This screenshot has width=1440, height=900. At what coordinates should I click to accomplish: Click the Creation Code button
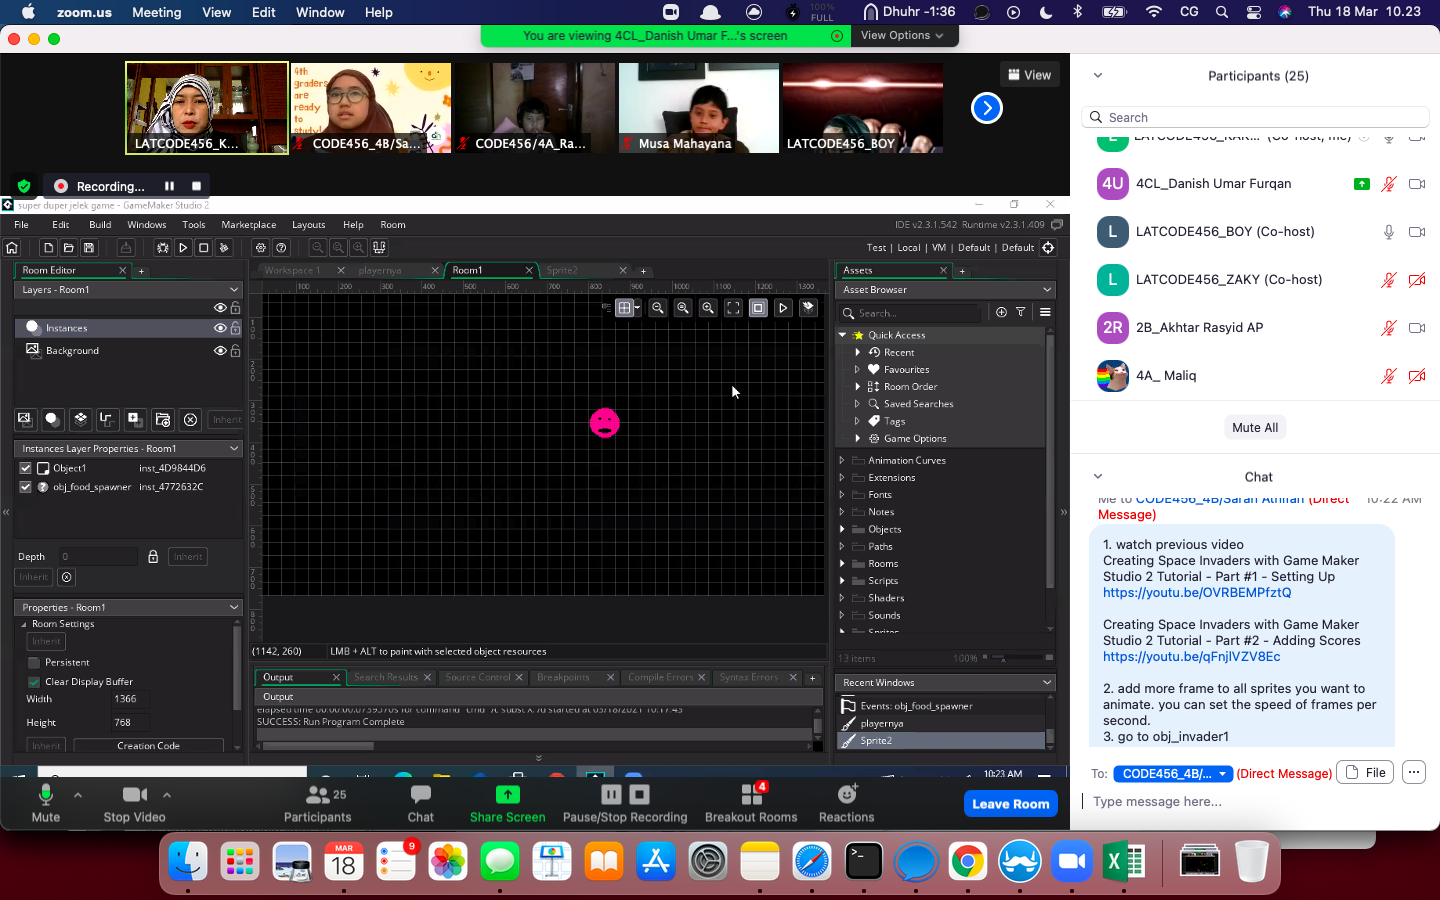(x=148, y=746)
